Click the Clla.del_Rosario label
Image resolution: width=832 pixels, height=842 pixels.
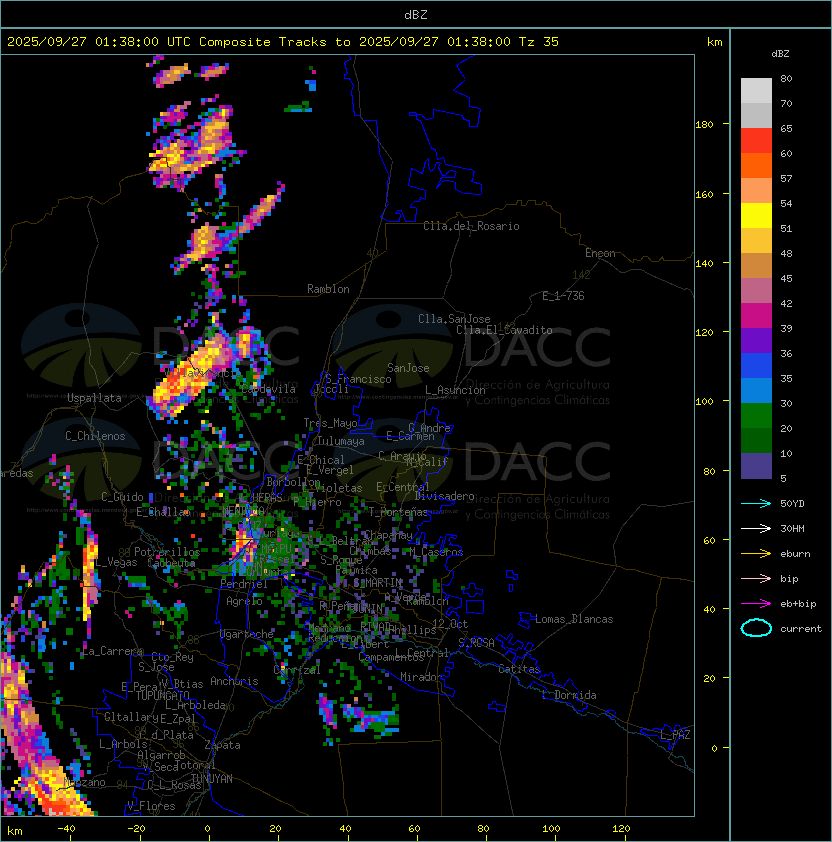[471, 226]
